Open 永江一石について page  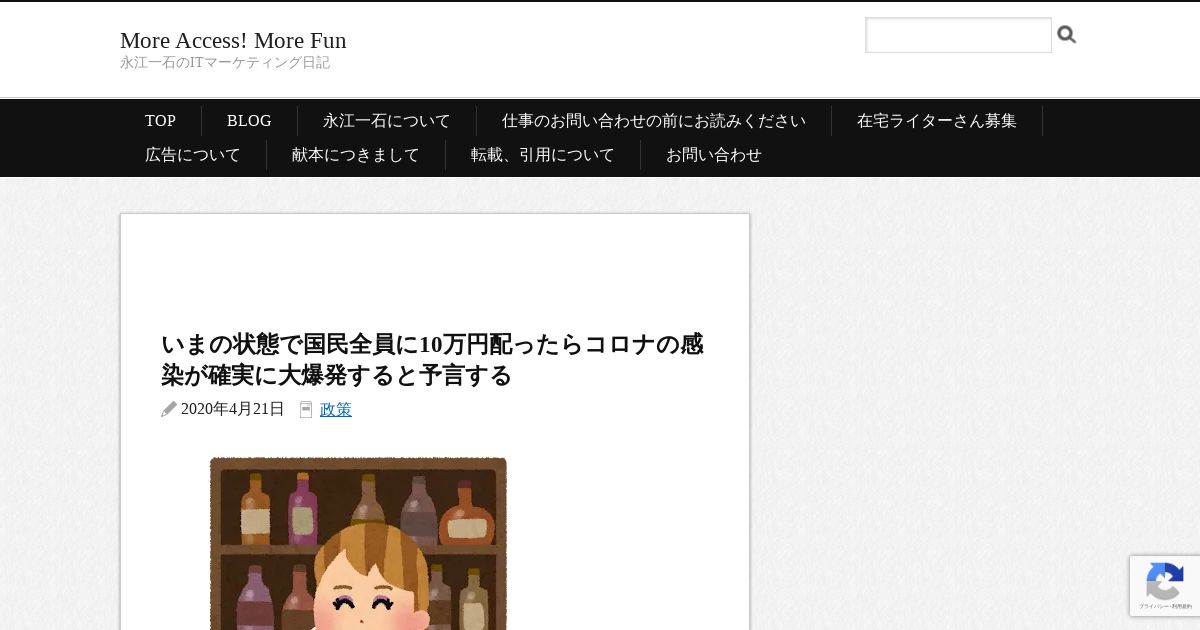pos(387,121)
